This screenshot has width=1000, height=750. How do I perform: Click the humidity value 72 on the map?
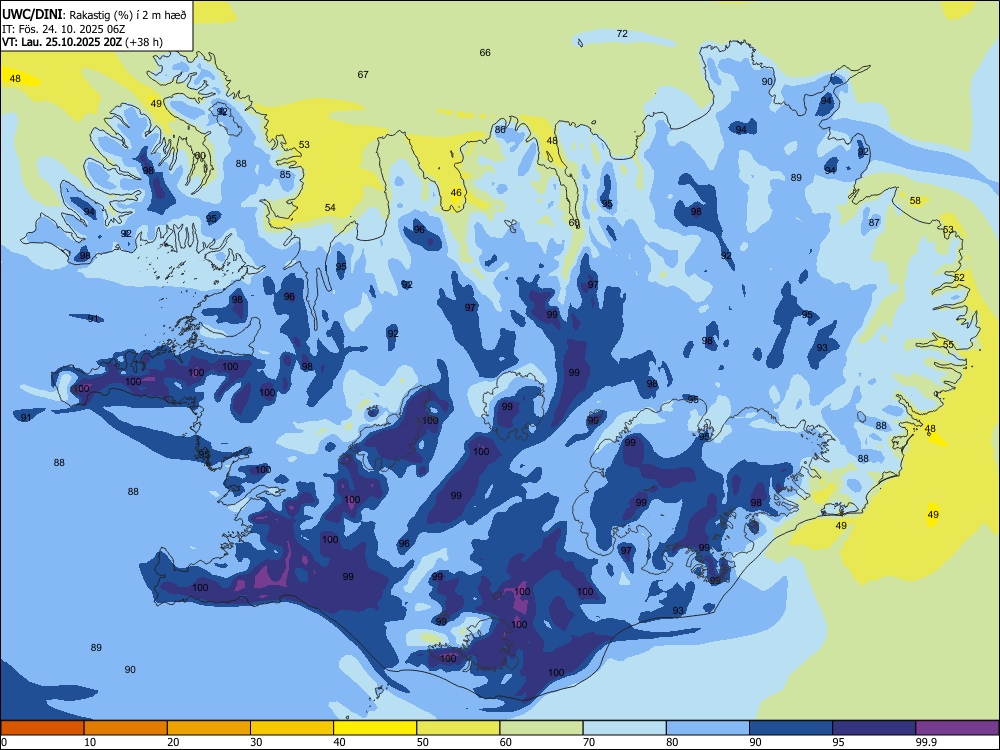pyautogui.click(x=622, y=34)
